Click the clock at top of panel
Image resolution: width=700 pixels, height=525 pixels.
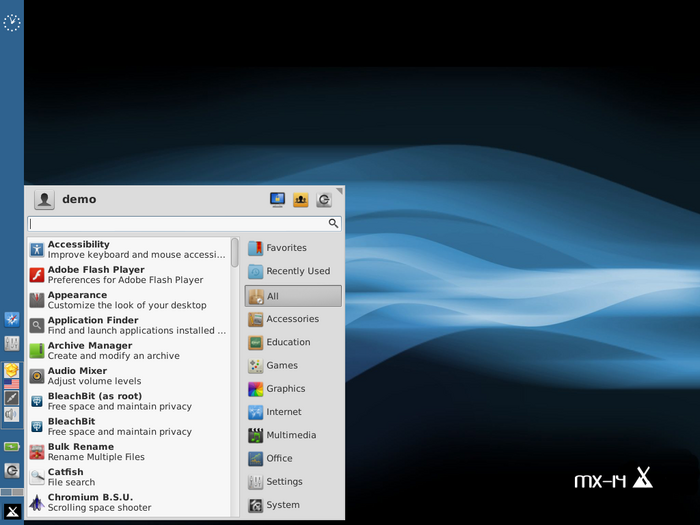tap(12, 22)
